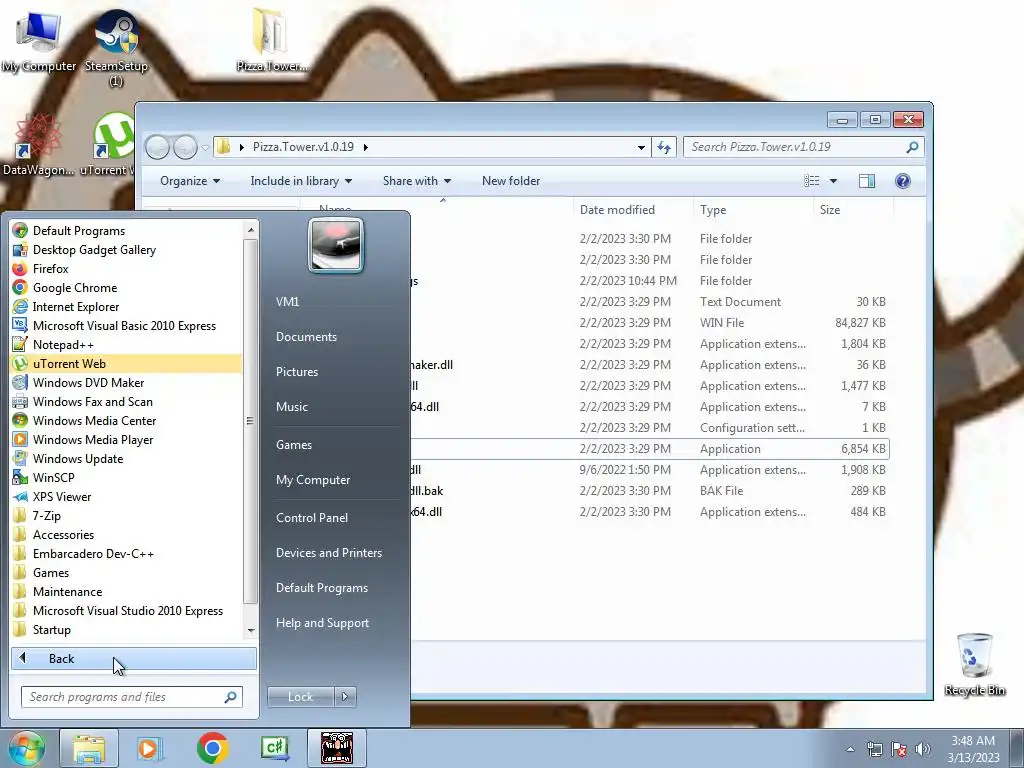Open Pictures from Start menu
The height and width of the screenshot is (768, 1024).
pyautogui.click(x=297, y=371)
